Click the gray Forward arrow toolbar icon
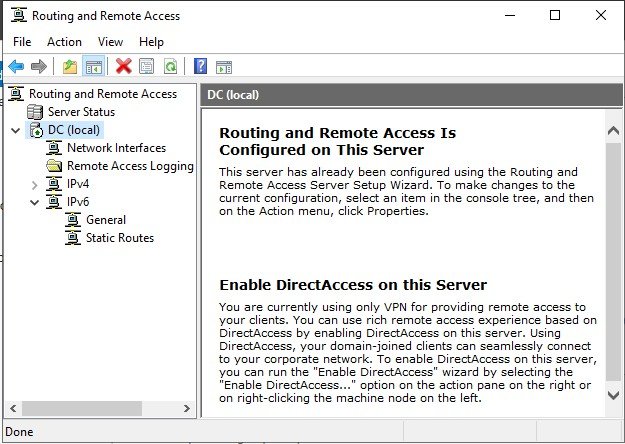The width and height of the screenshot is (625, 444). pyautogui.click(x=39, y=66)
